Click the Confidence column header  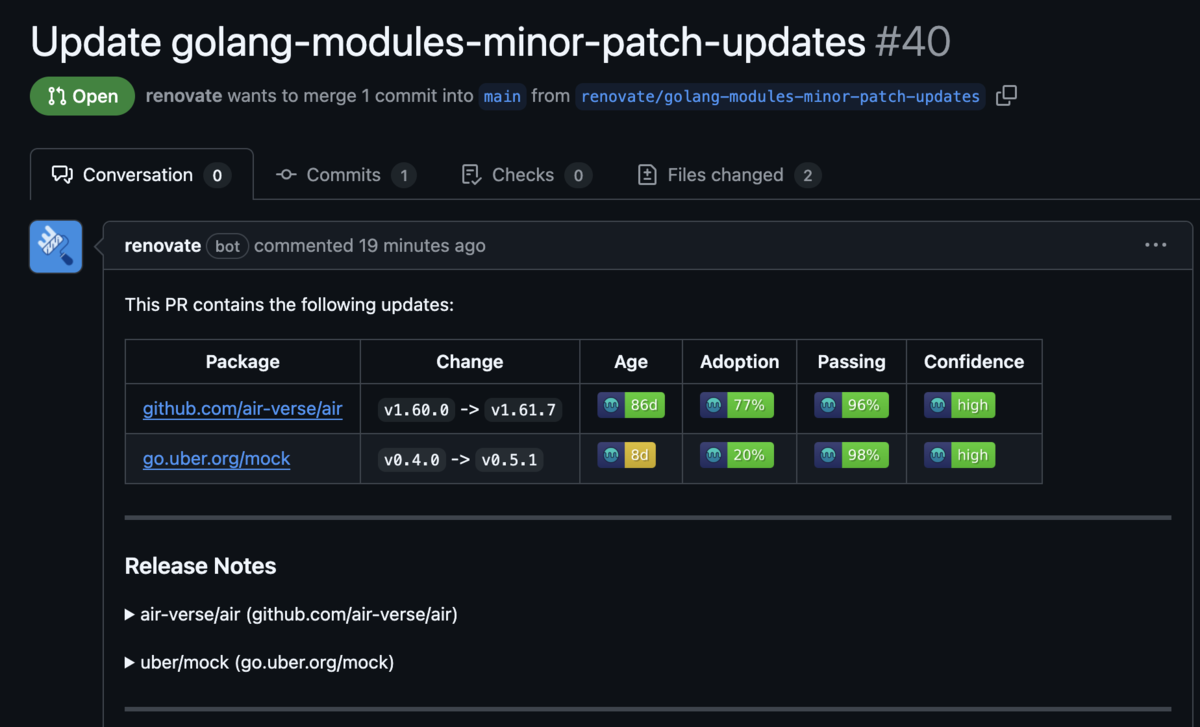tap(974, 362)
